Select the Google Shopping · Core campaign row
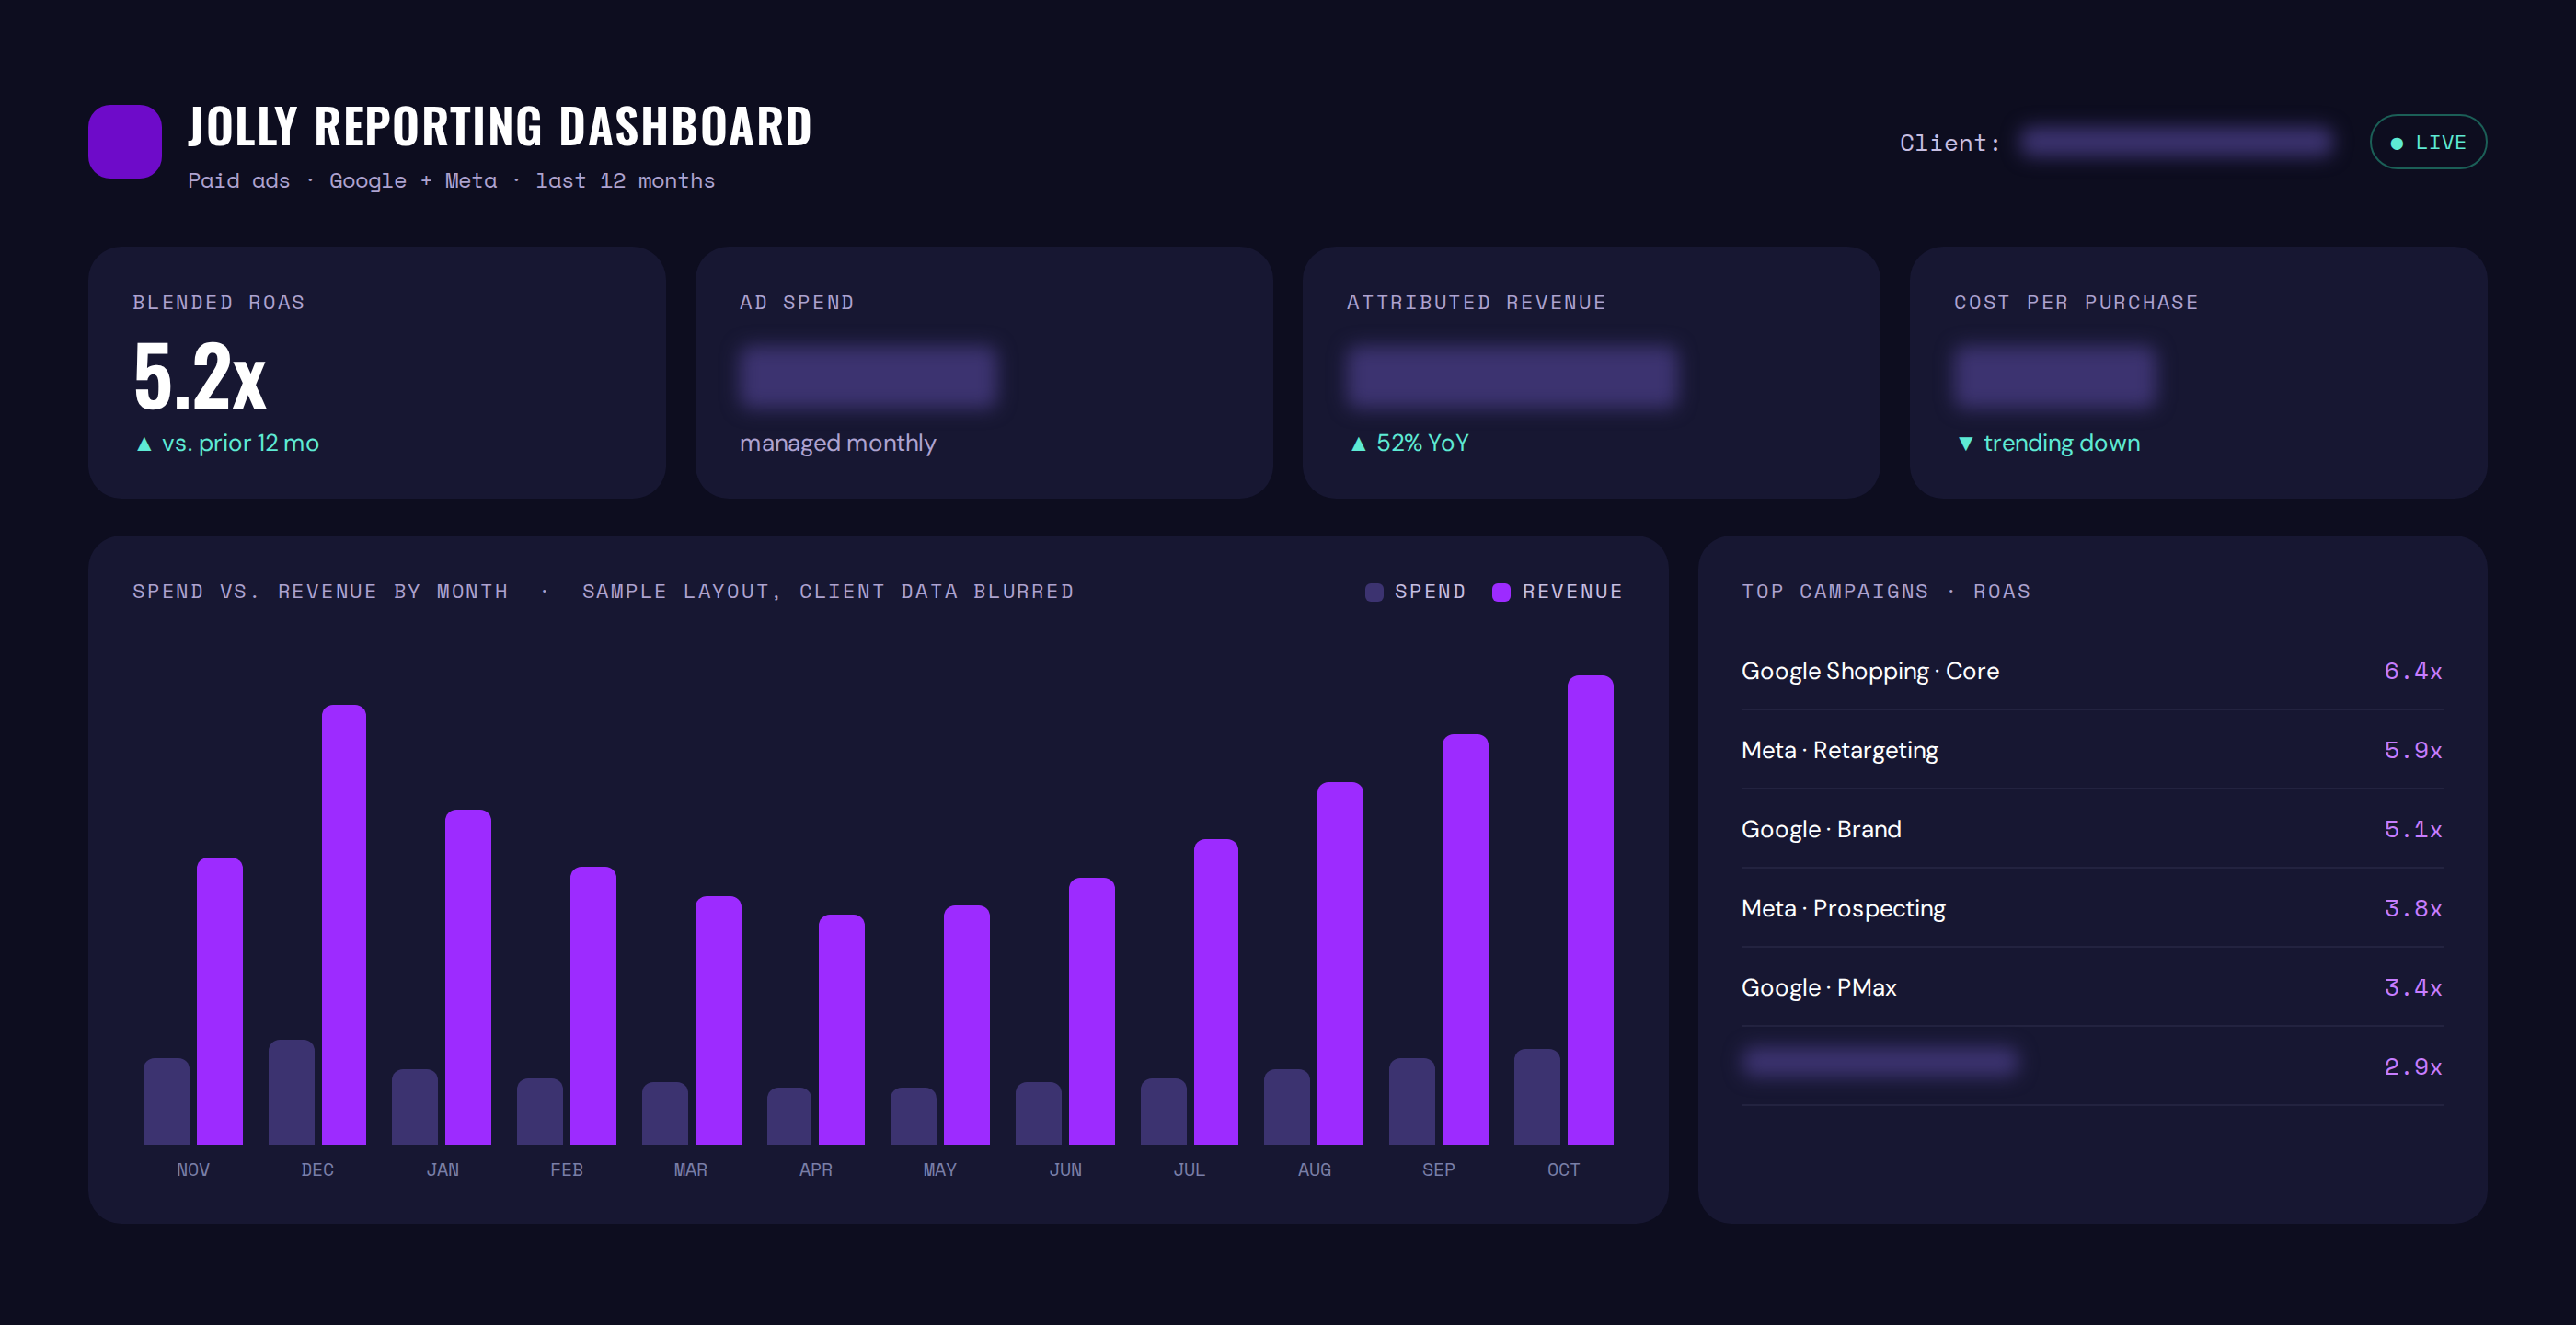Image resolution: width=2576 pixels, height=1325 pixels. tap(2092, 671)
